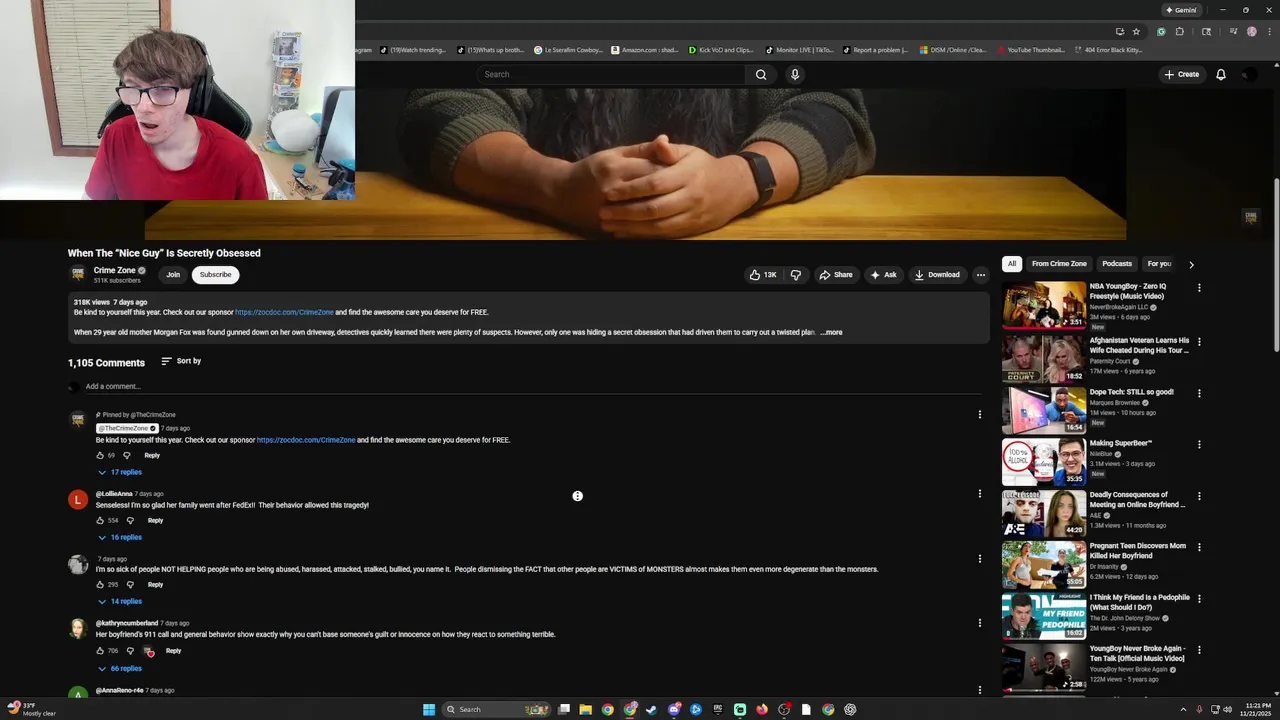Open the Gemini button in the Chrome title bar
Viewport: 1280px width, 720px height.
click(x=1181, y=10)
